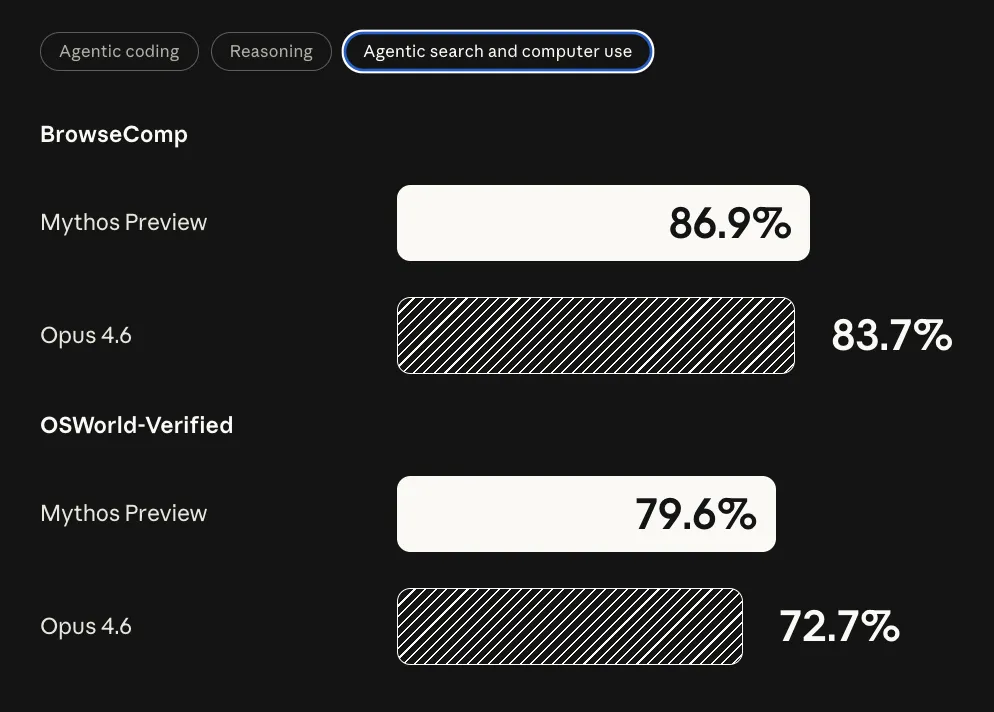Click the 72.7% score value
This screenshot has width=994, height=712.
click(x=839, y=626)
